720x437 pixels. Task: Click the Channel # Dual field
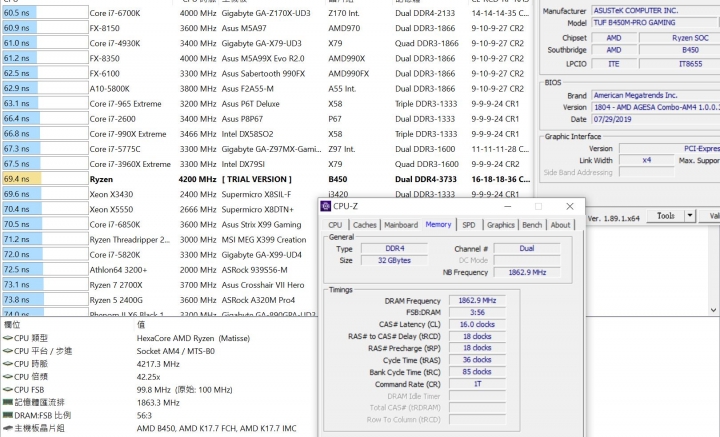point(527,248)
